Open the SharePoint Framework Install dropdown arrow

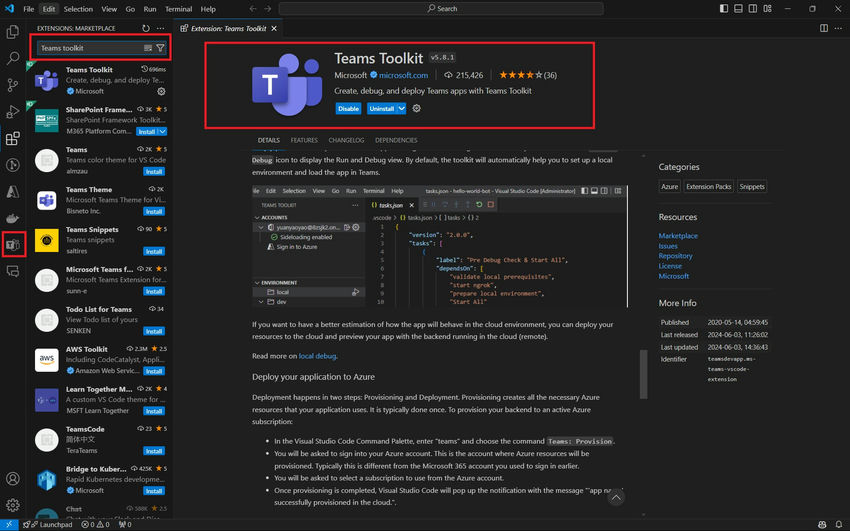(x=163, y=132)
